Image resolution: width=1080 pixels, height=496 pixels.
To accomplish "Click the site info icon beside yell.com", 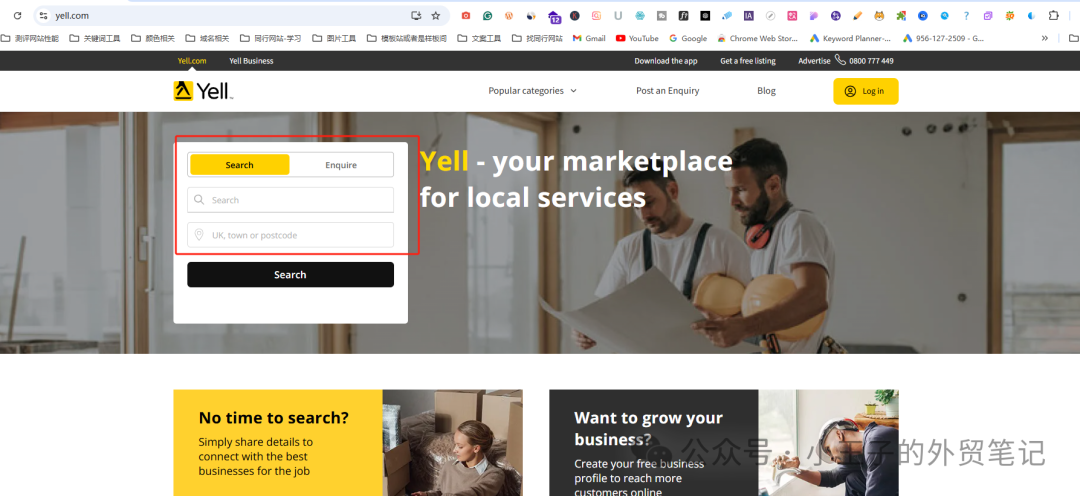I will tap(43, 15).
